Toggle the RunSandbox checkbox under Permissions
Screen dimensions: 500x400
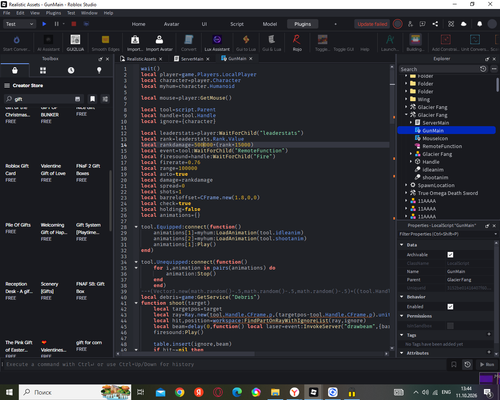click(450, 326)
